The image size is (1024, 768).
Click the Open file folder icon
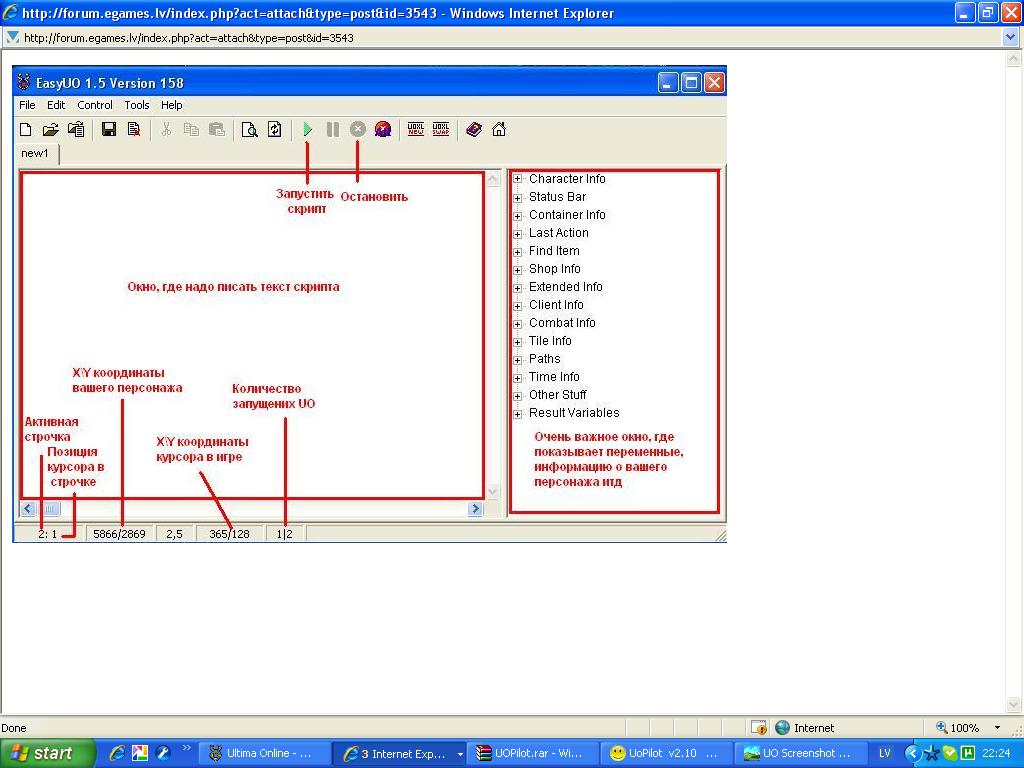tap(50, 129)
